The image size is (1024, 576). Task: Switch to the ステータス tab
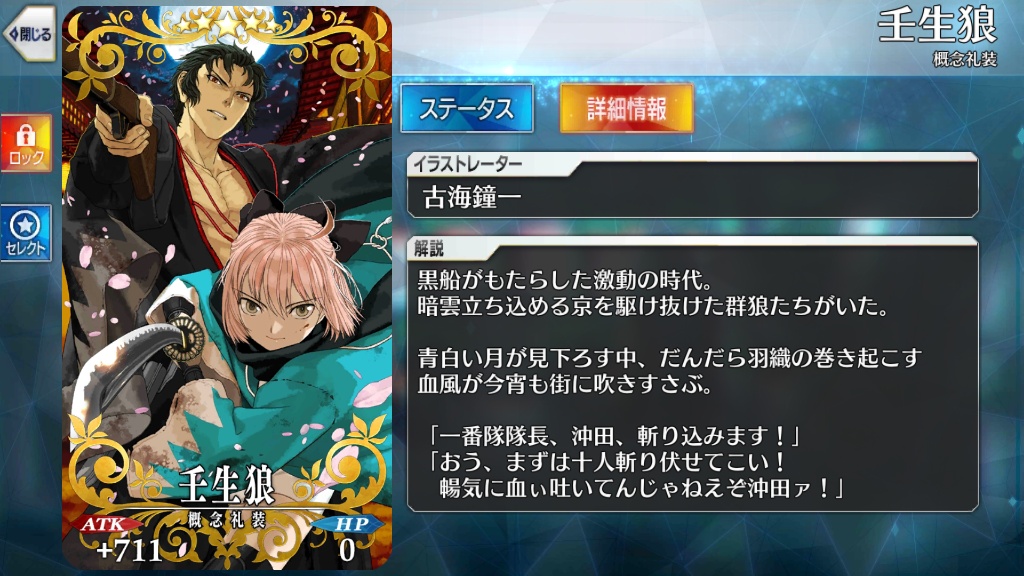[x=467, y=108]
